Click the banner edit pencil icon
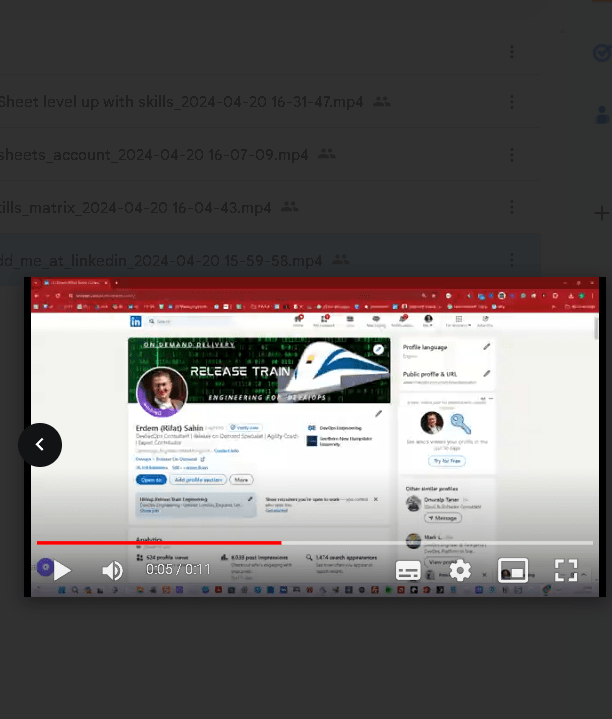612x719 pixels. [378, 349]
